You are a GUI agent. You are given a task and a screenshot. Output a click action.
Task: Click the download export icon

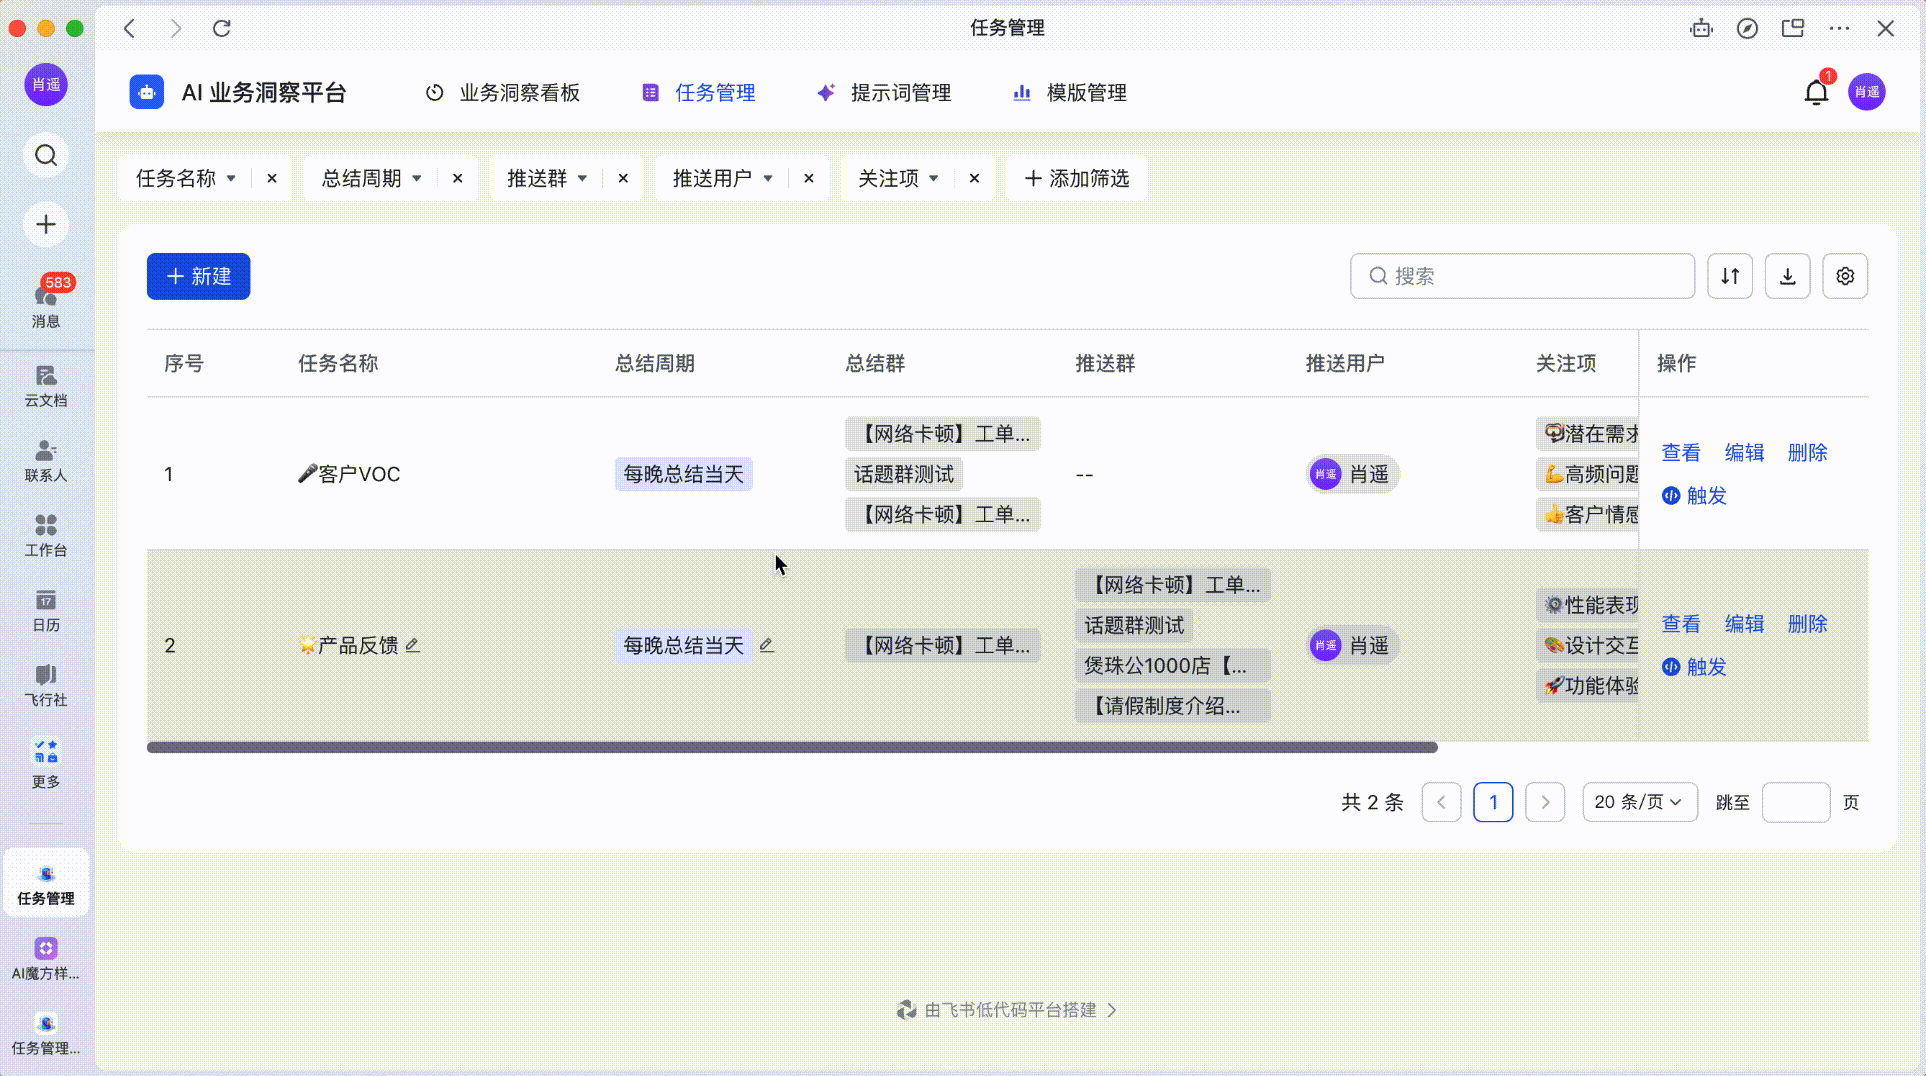(1787, 276)
